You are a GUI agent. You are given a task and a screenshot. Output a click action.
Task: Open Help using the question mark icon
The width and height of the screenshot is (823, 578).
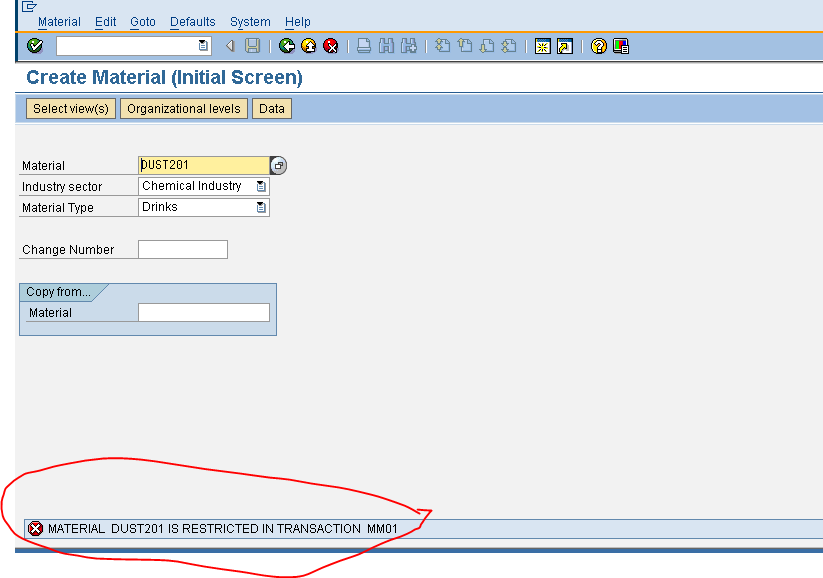[597, 45]
